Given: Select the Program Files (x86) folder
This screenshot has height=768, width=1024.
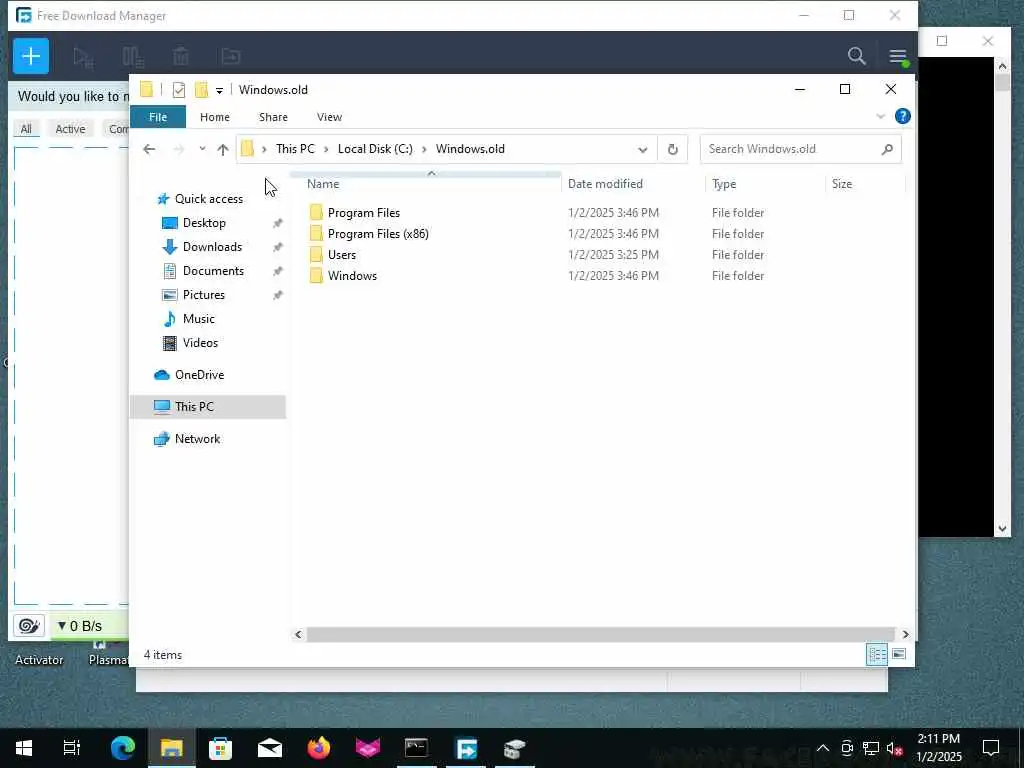Looking at the screenshot, I should tap(378, 234).
